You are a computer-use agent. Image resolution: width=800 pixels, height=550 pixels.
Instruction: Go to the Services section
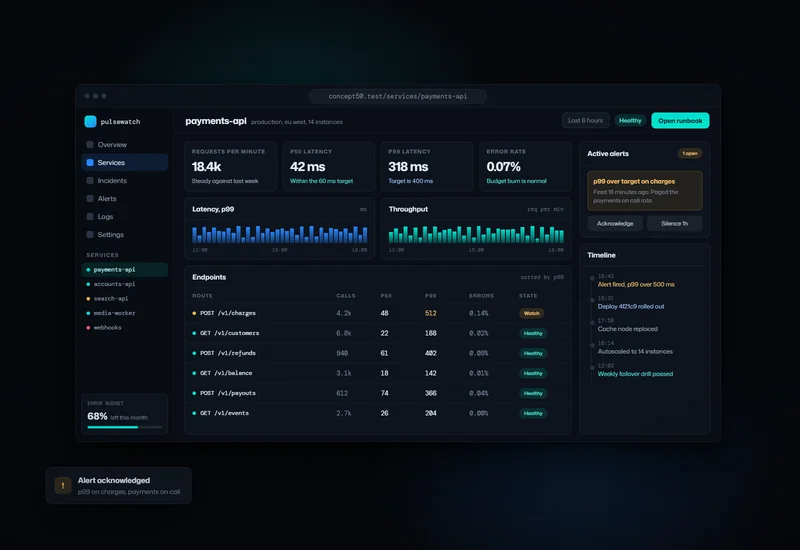(124, 162)
